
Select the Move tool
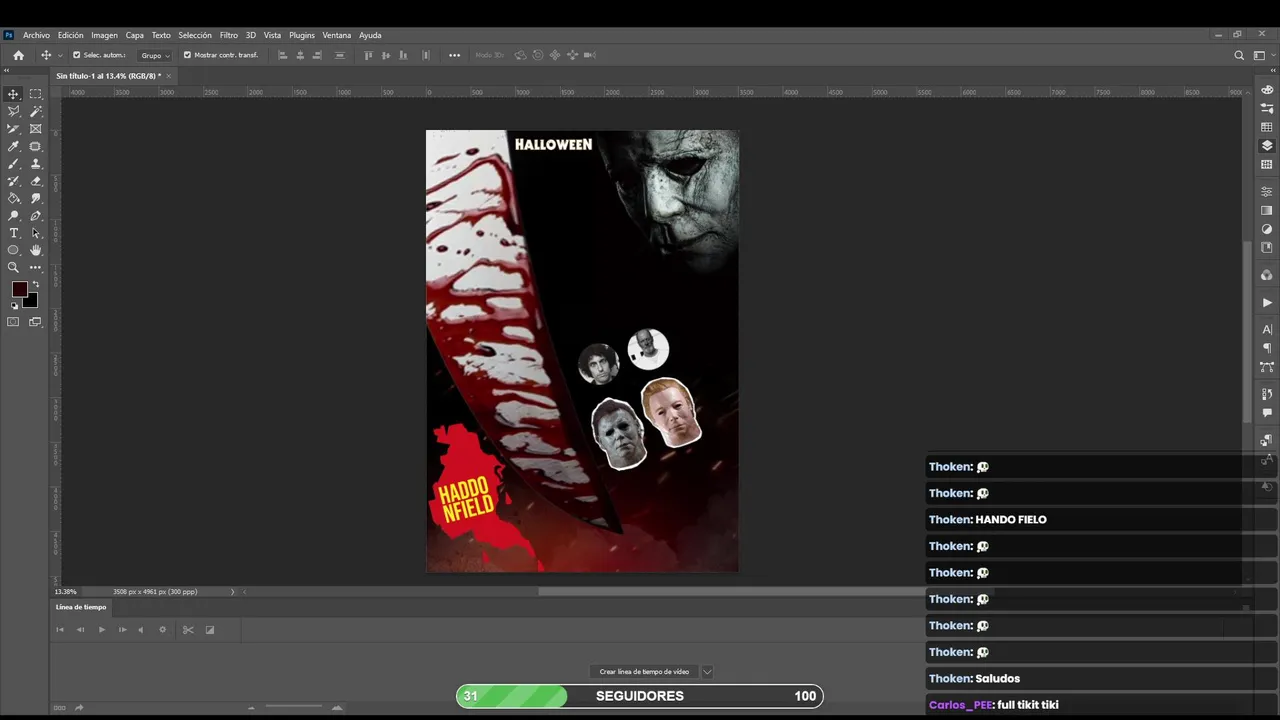coord(14,94)
